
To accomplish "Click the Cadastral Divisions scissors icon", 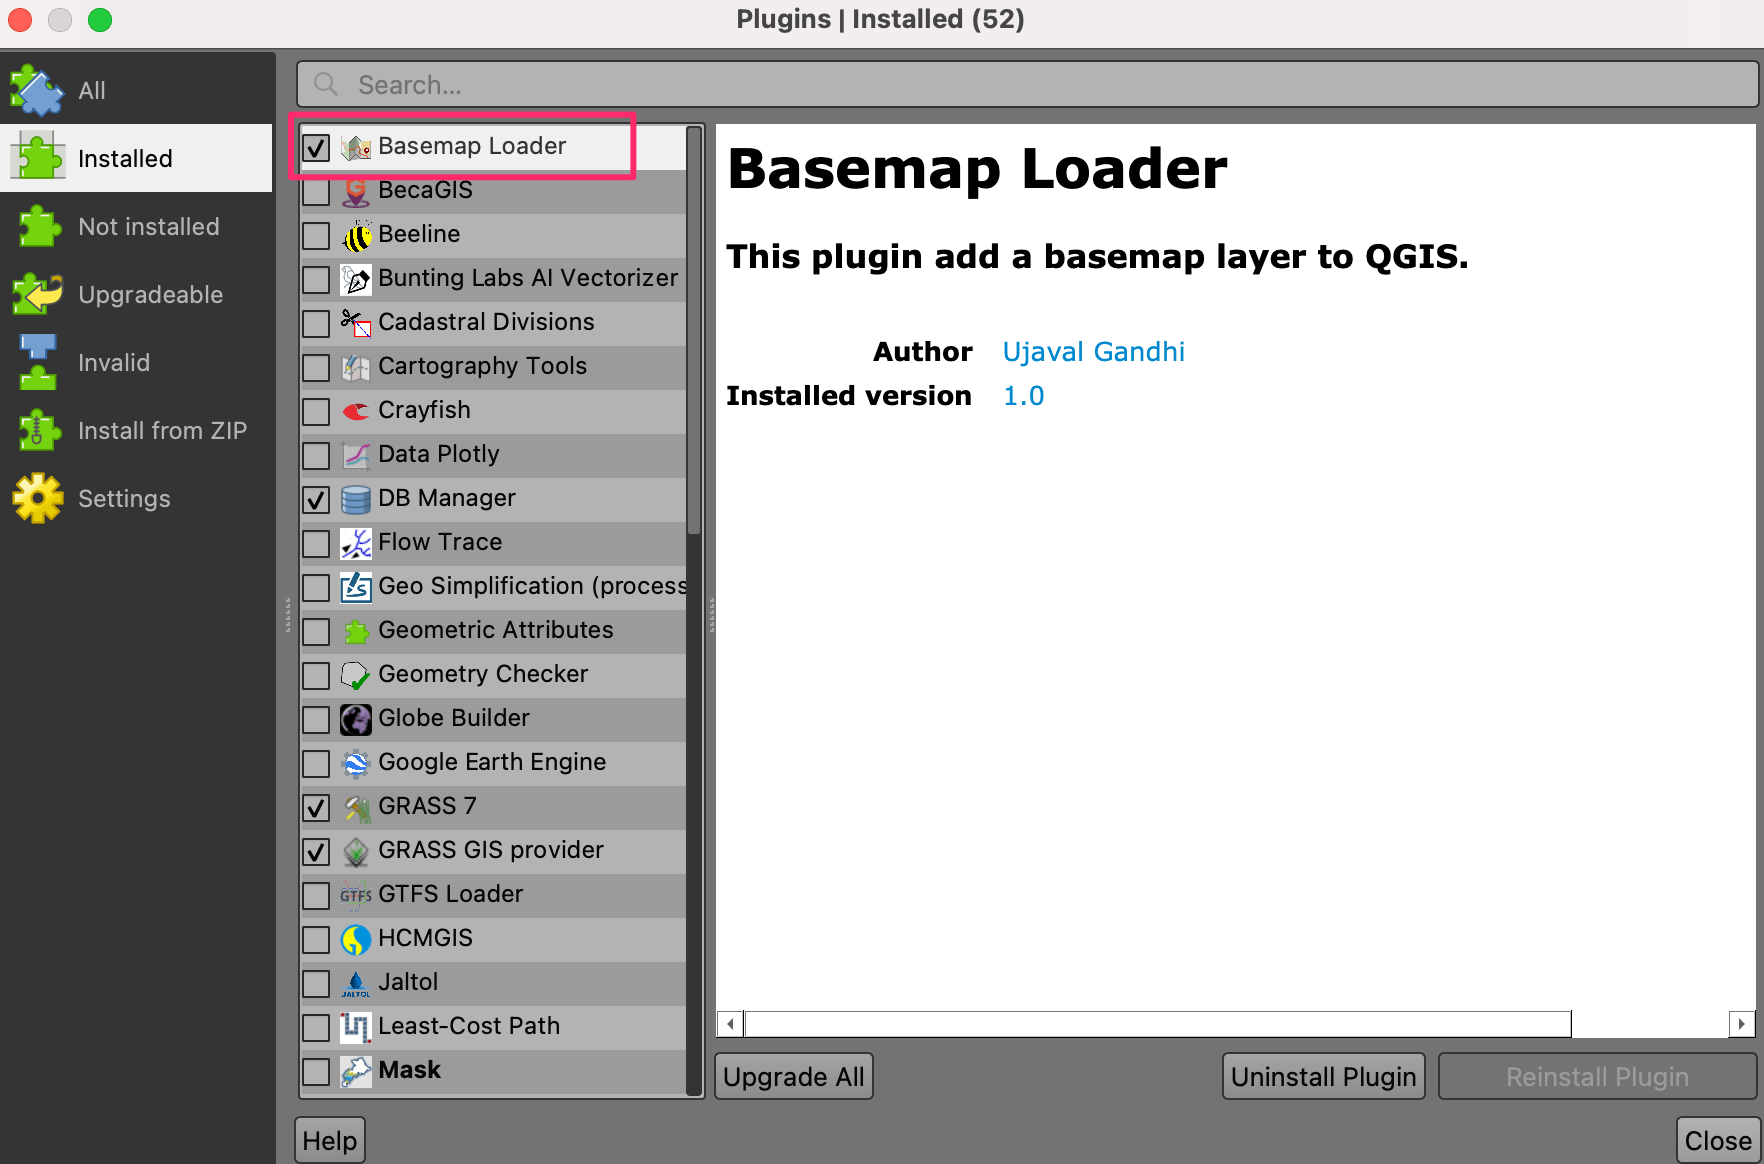I will tap(356, 323).
